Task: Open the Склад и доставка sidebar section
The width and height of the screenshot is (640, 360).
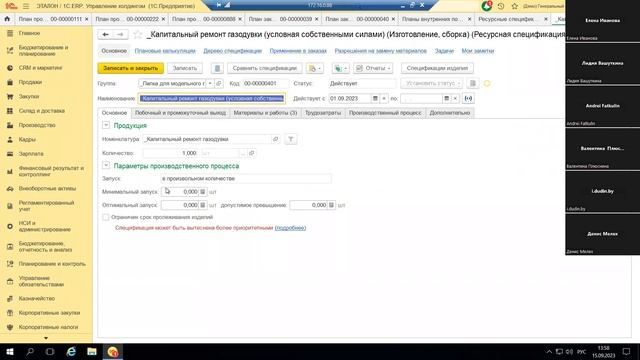Action: click(41, 111)
